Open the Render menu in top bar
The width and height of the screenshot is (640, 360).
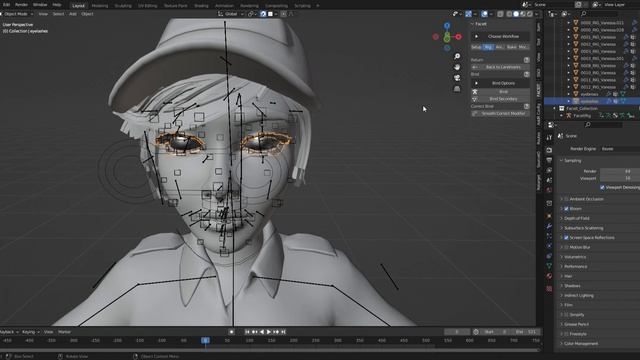(x=21, y=5)
